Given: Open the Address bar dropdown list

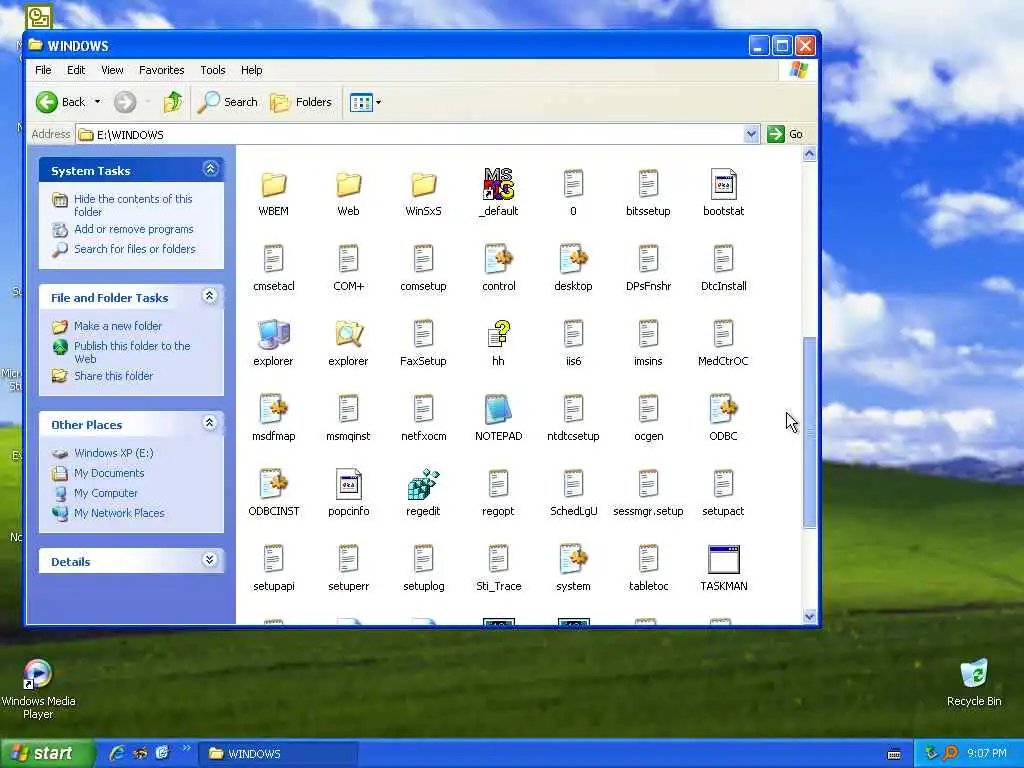Looking at the screenshot, I should [751, 134].
